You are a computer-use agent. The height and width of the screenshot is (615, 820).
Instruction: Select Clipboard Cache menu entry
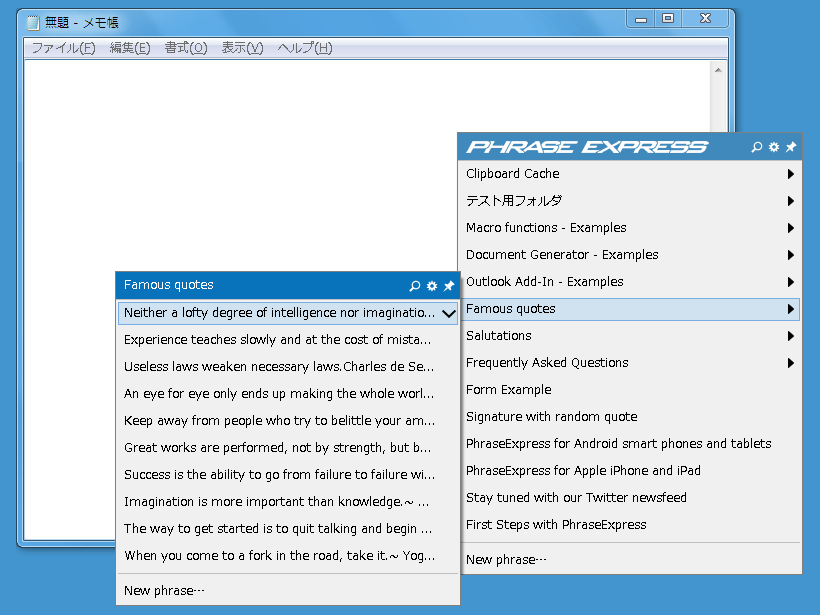[x=630, y=174]
